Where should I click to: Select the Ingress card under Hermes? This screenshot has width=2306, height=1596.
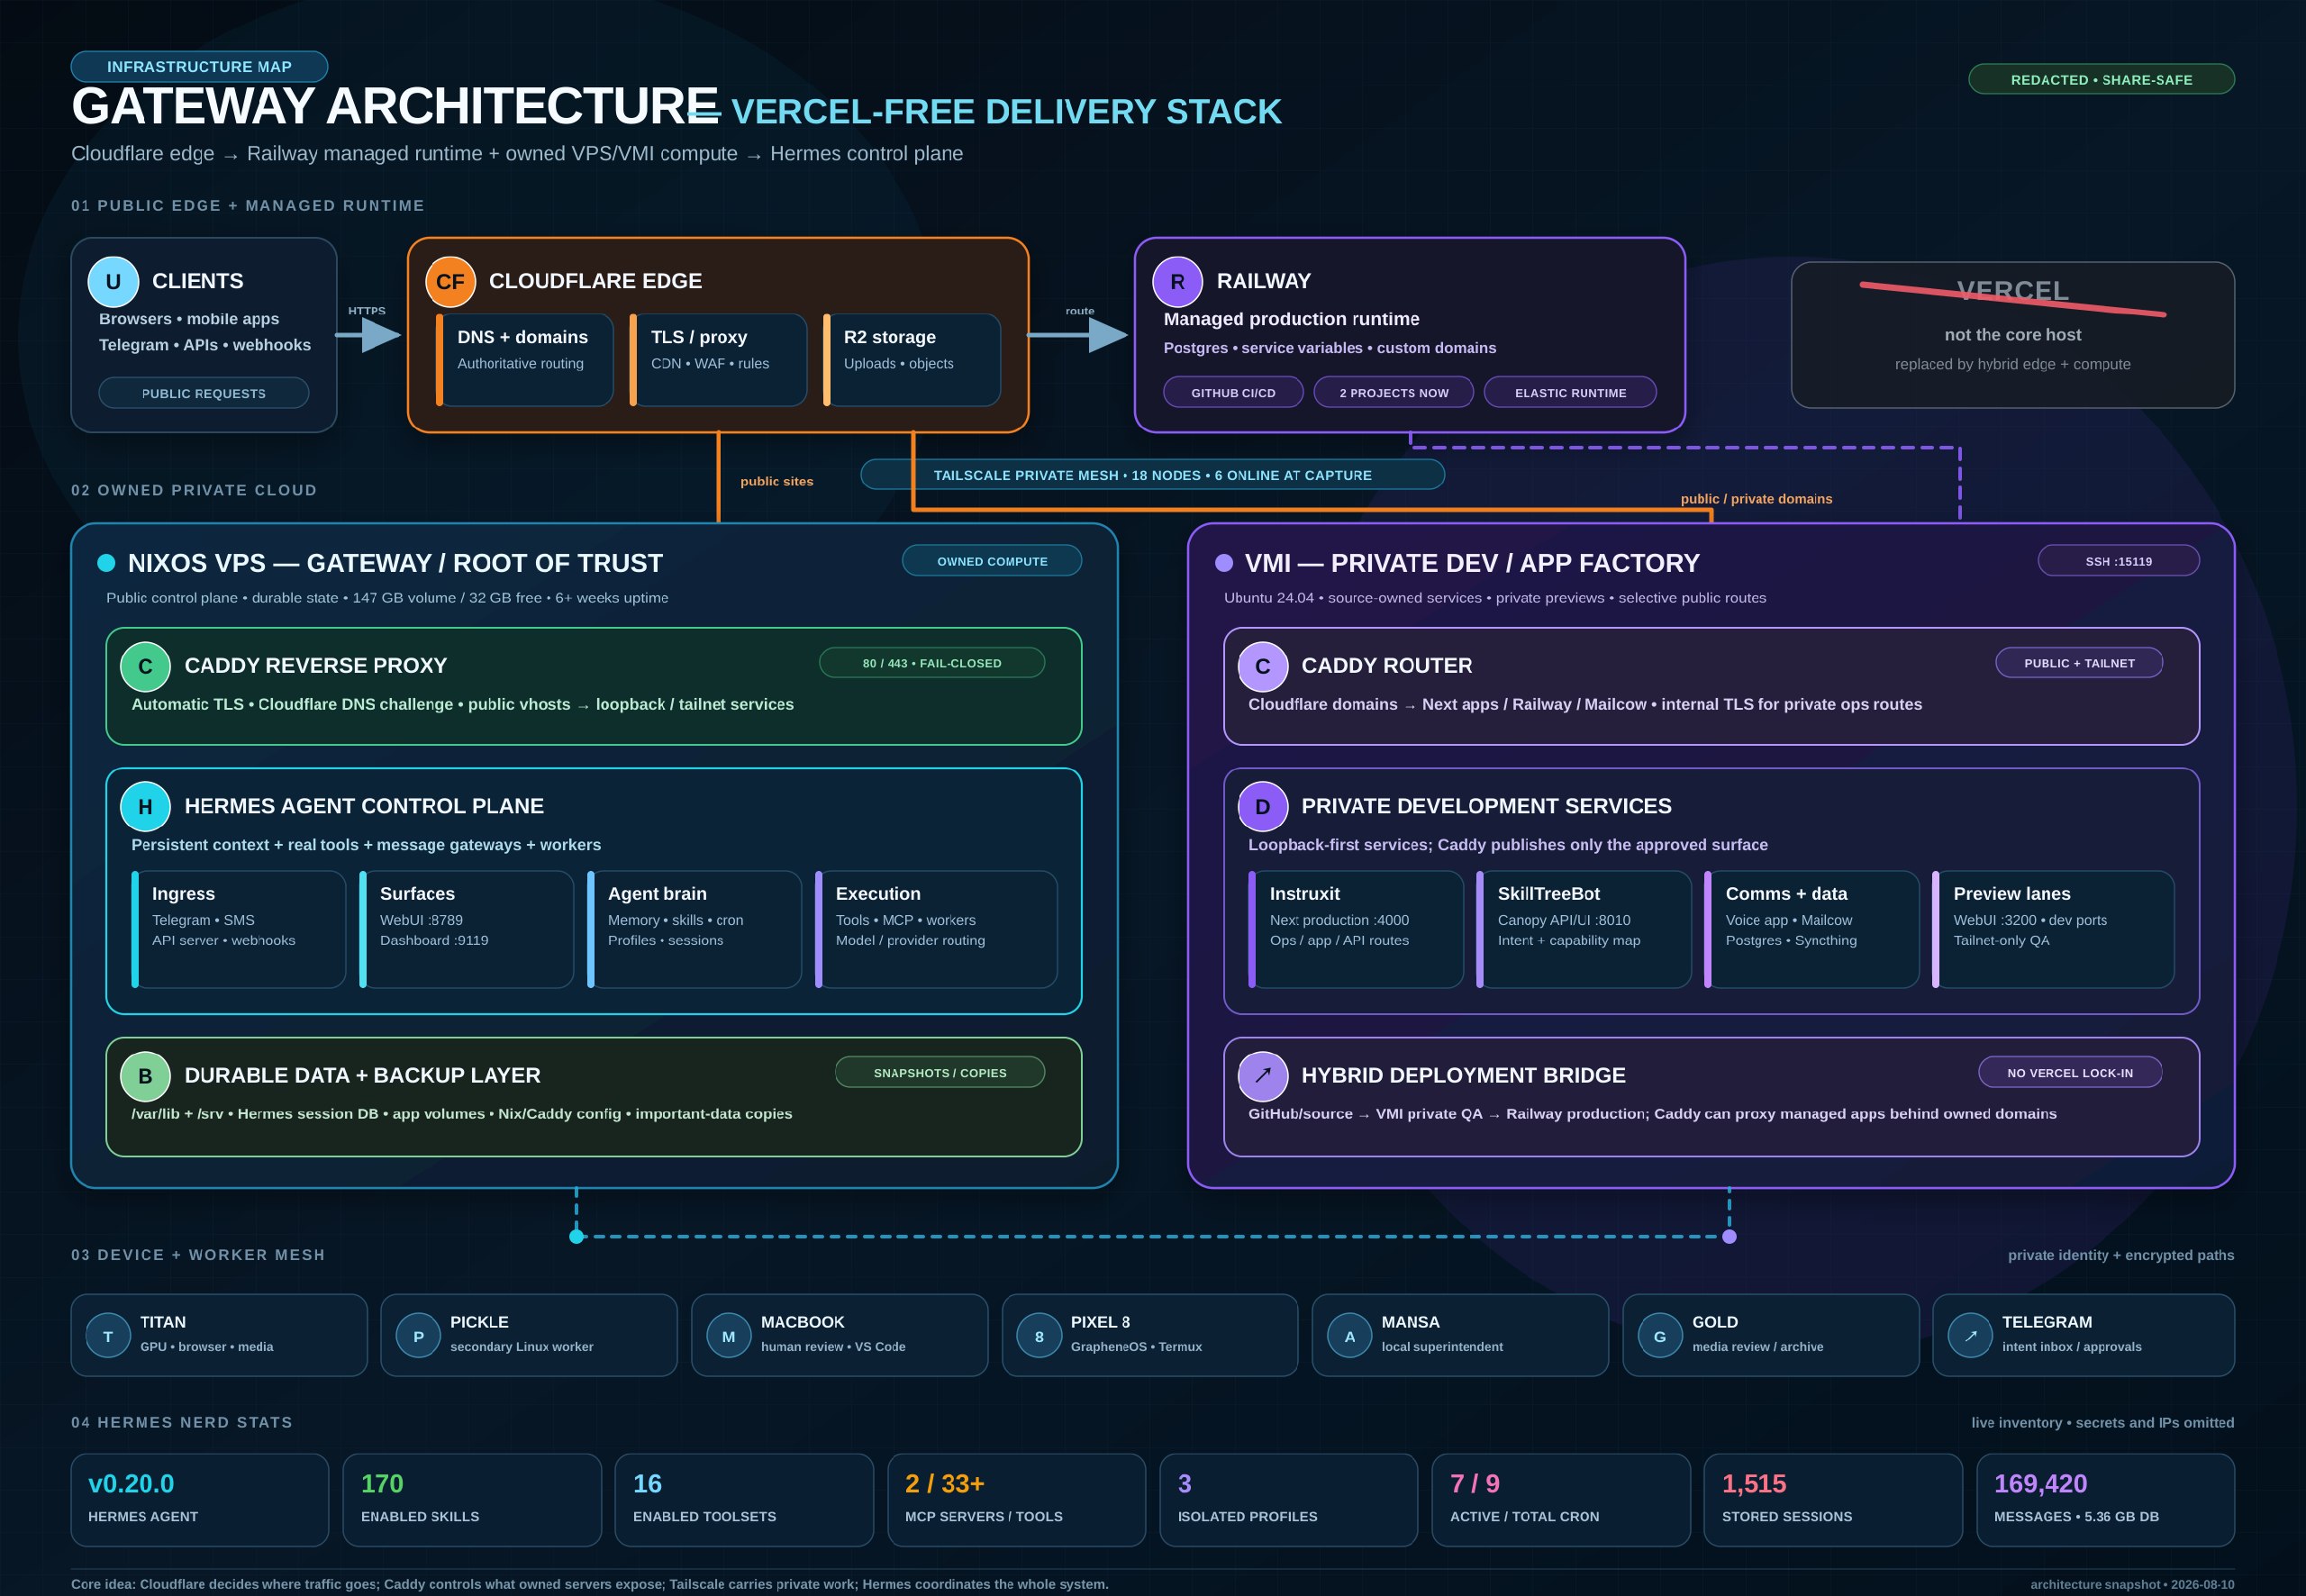tap(238, 929)
